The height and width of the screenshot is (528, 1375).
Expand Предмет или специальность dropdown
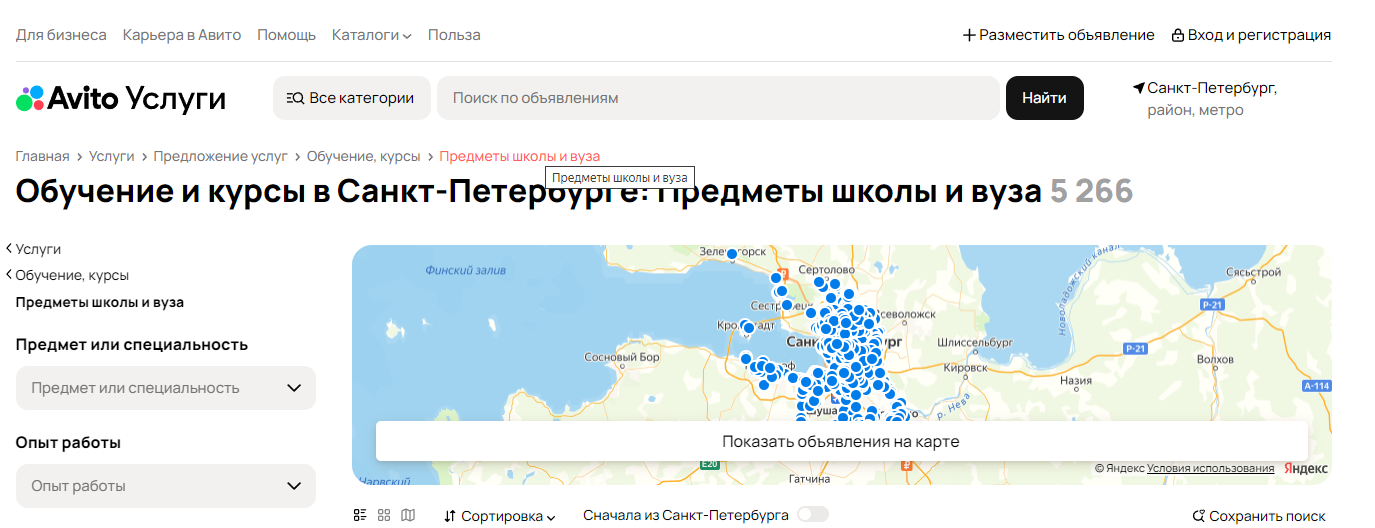(166, 388)
